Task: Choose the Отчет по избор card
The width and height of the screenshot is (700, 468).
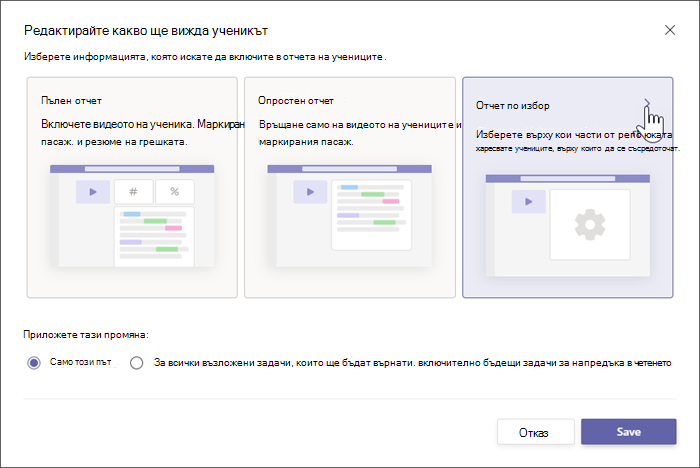Action: coord(567,187)
